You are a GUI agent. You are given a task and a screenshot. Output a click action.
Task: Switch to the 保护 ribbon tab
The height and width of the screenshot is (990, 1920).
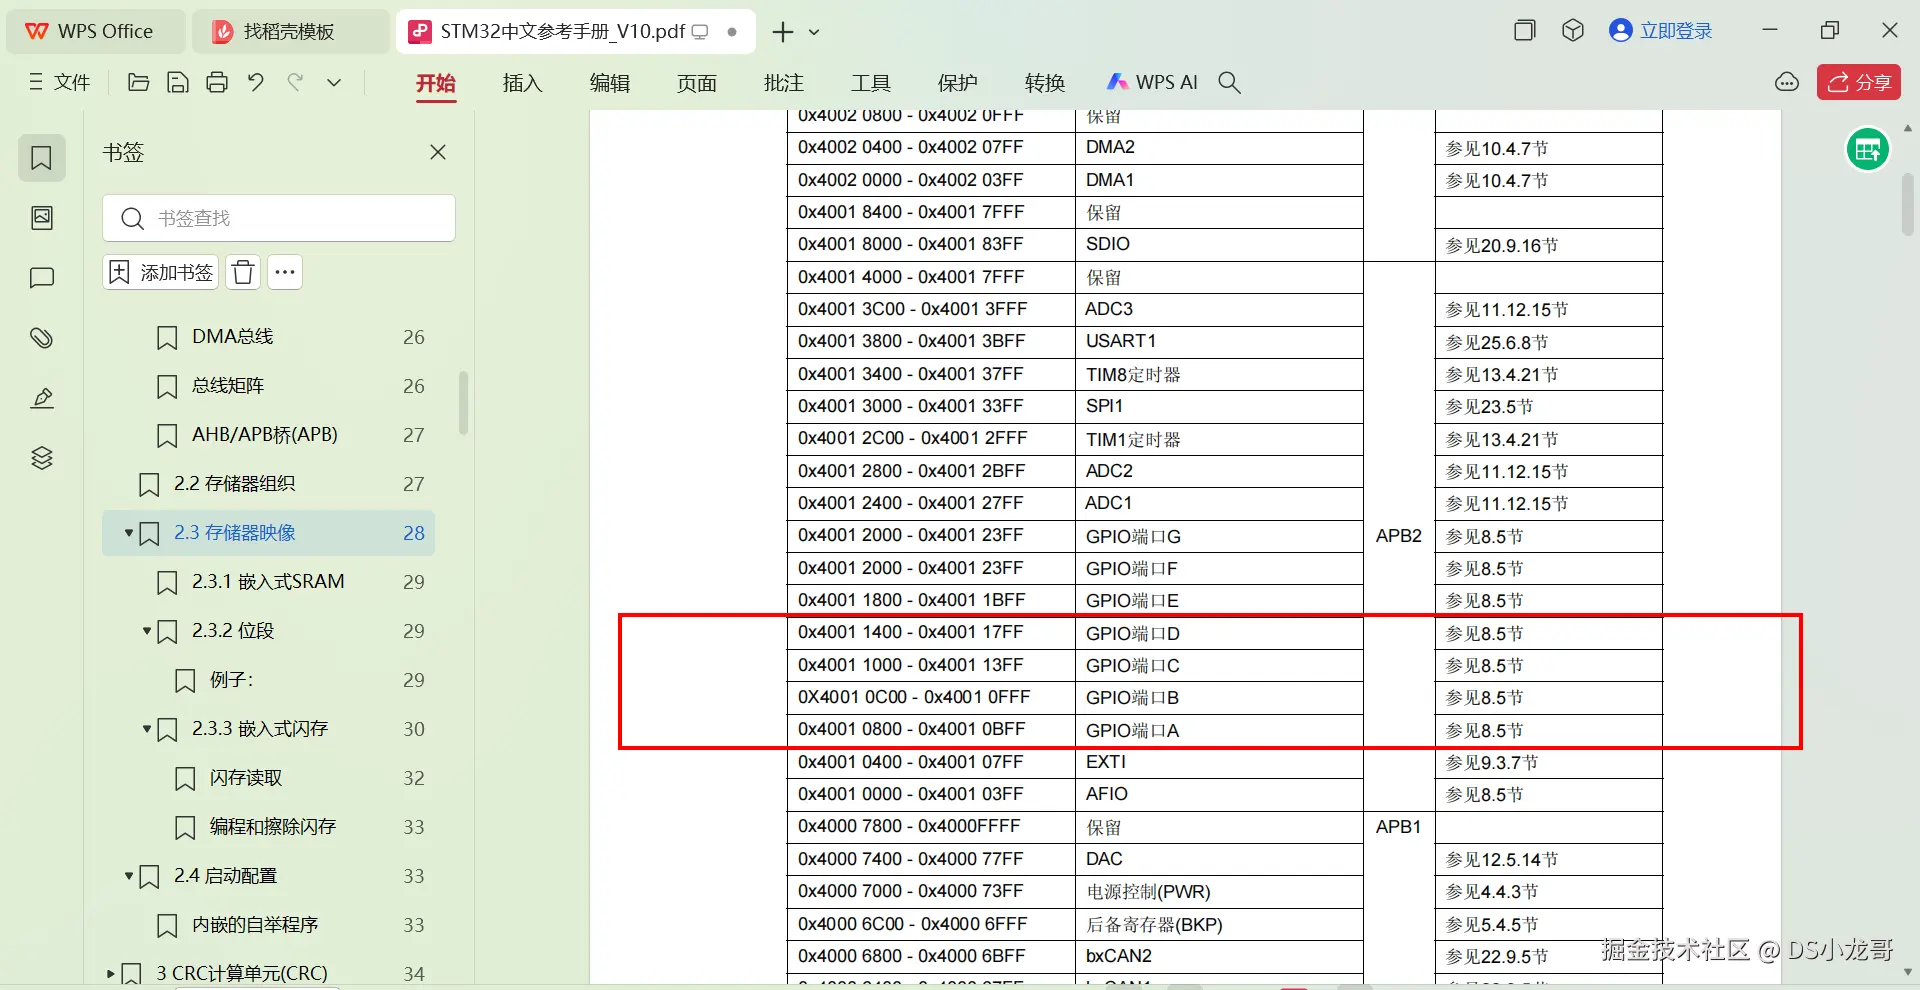(x=958, y=83)
